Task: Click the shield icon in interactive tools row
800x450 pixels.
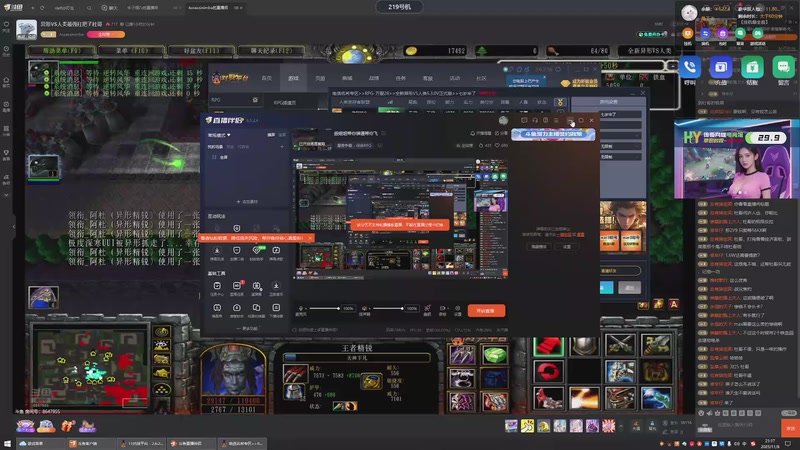Action: [237, 228]
